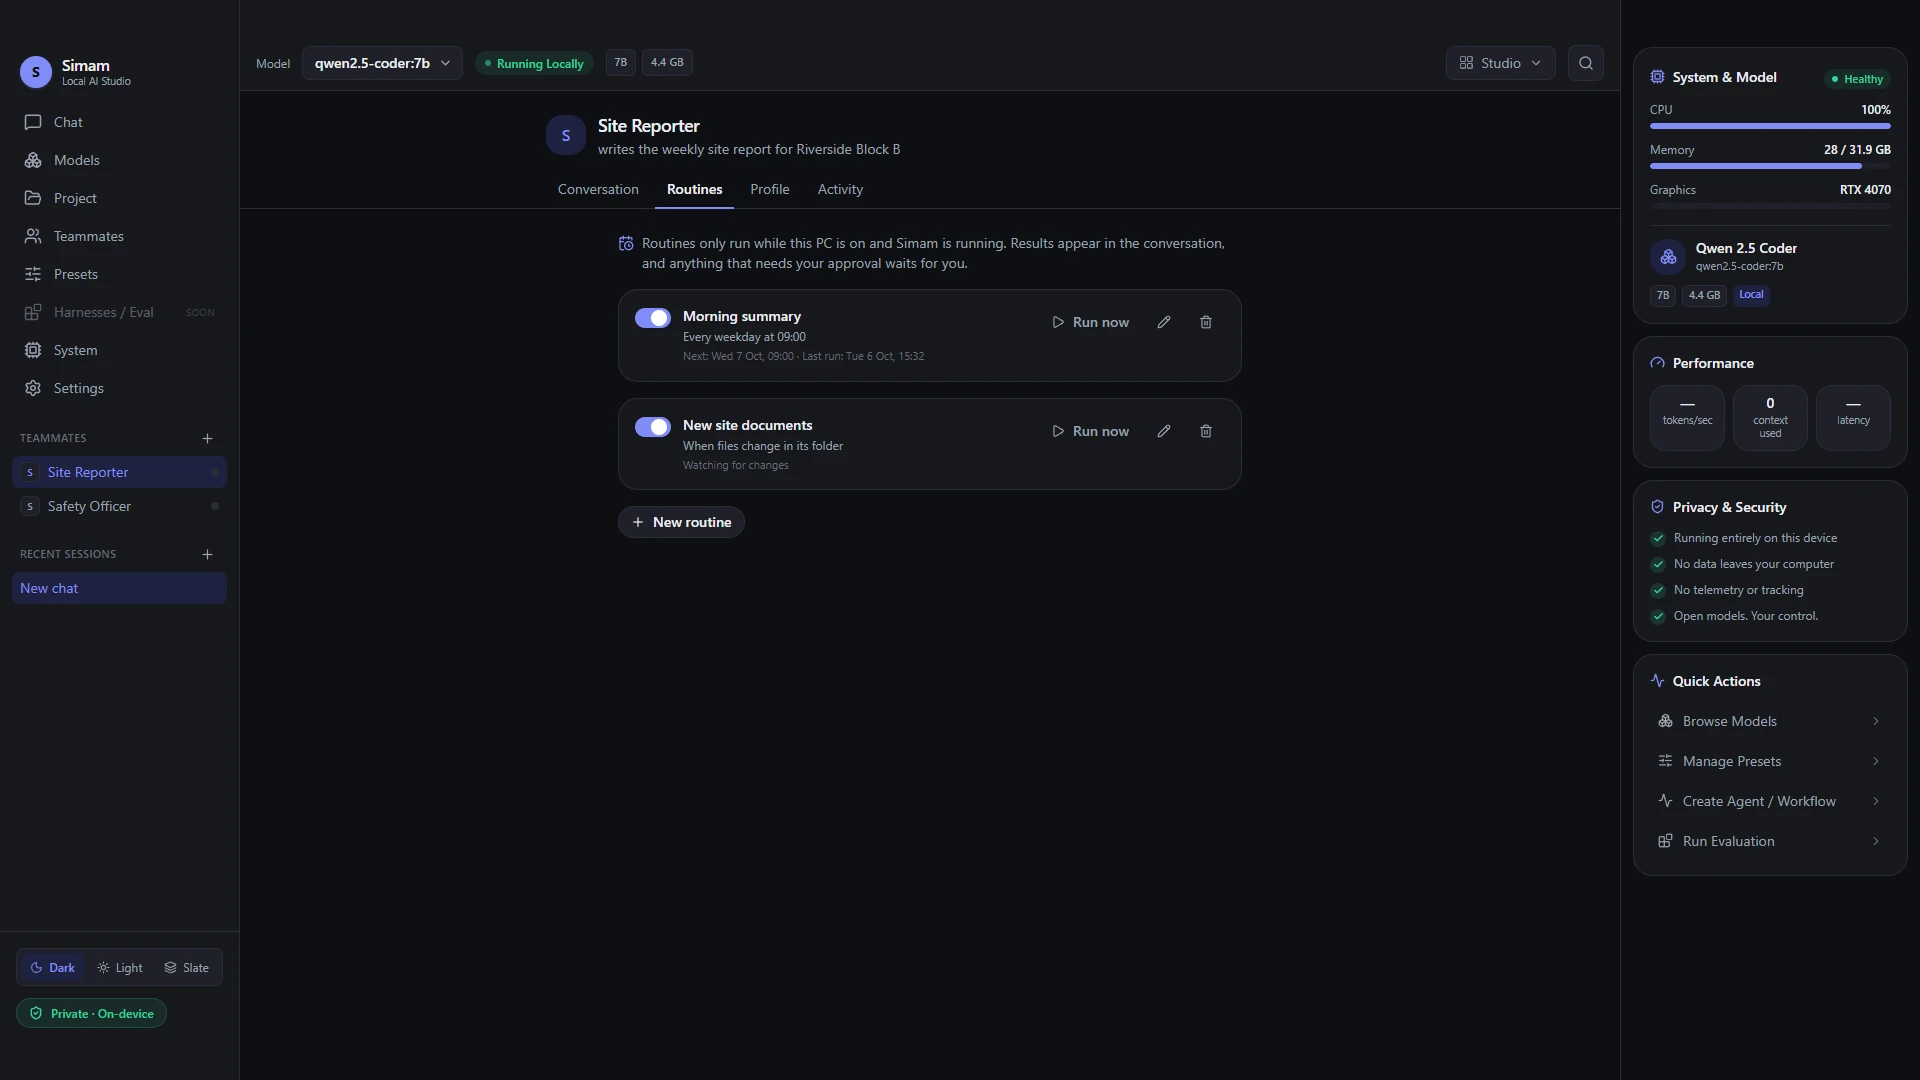Expand Create Agent / Workflow action
This screenshot has height=1080, width=1920.
point(1770,801)
